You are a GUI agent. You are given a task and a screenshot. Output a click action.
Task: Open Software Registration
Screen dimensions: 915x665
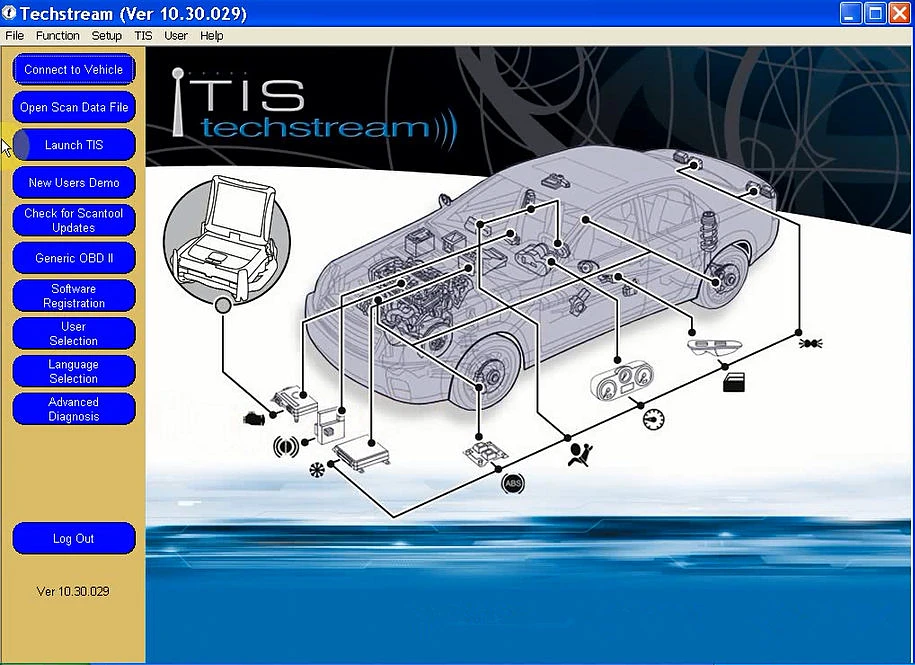coord(74,296)
